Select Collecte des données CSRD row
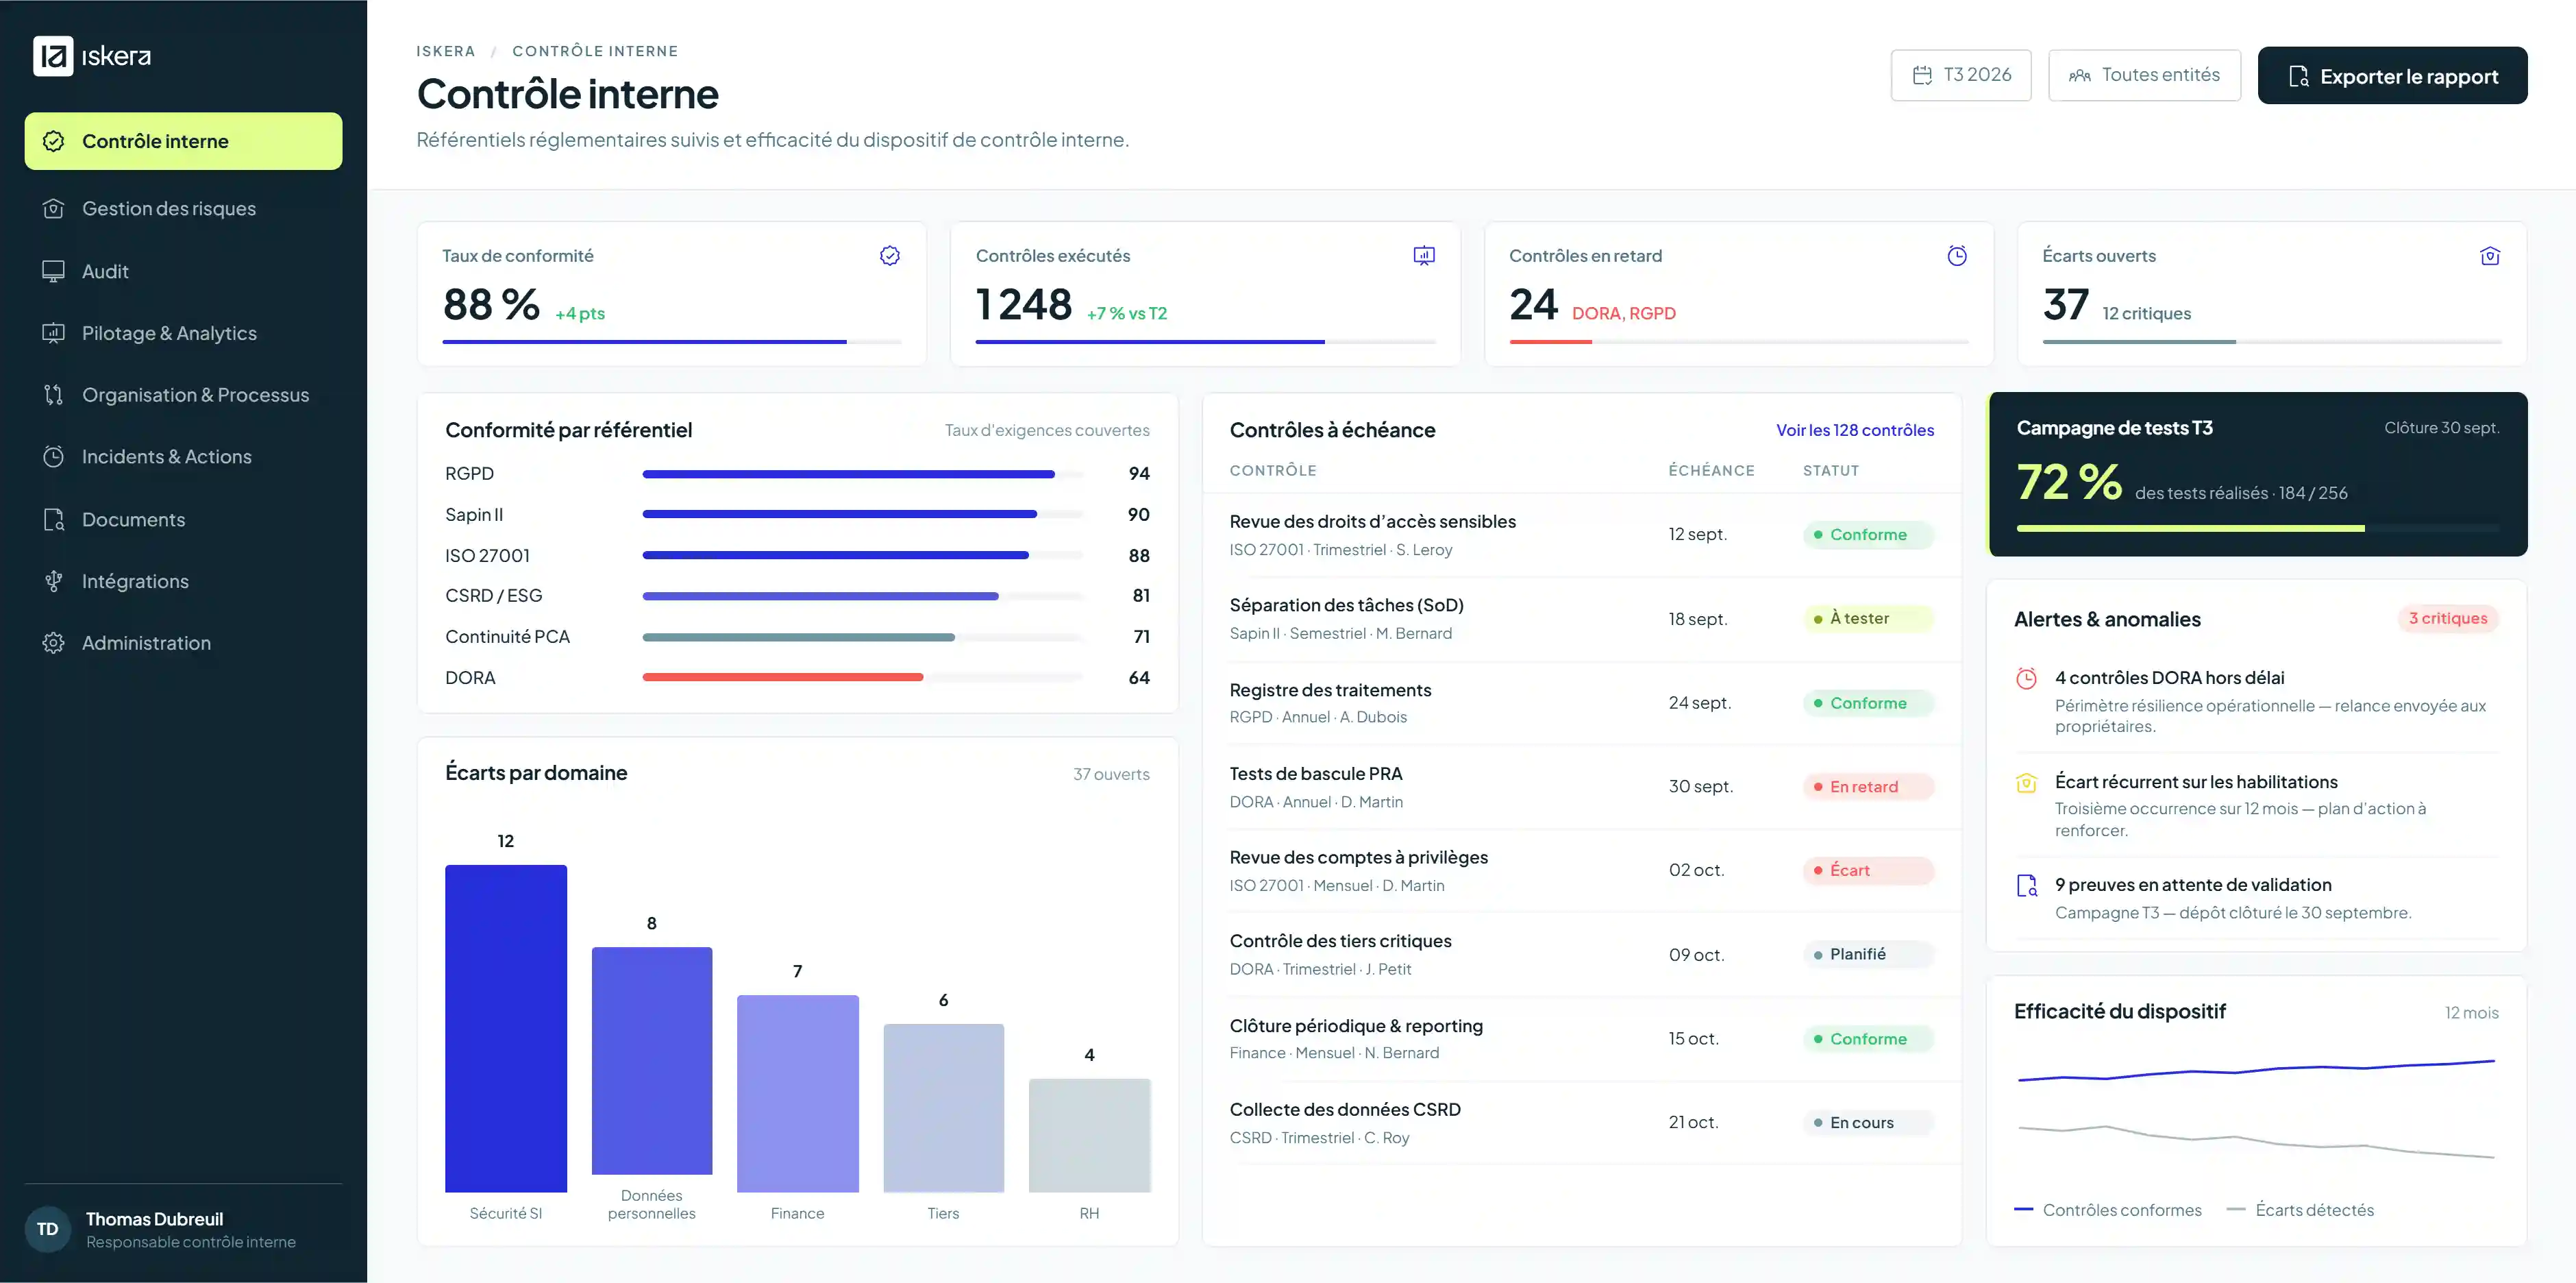 (1581, 1123)
